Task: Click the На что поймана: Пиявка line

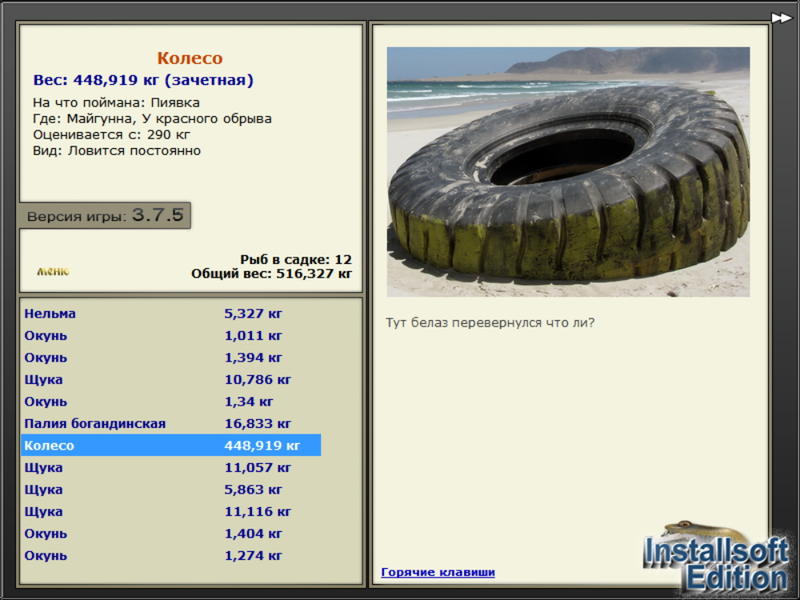Action: tap(116, 103)
